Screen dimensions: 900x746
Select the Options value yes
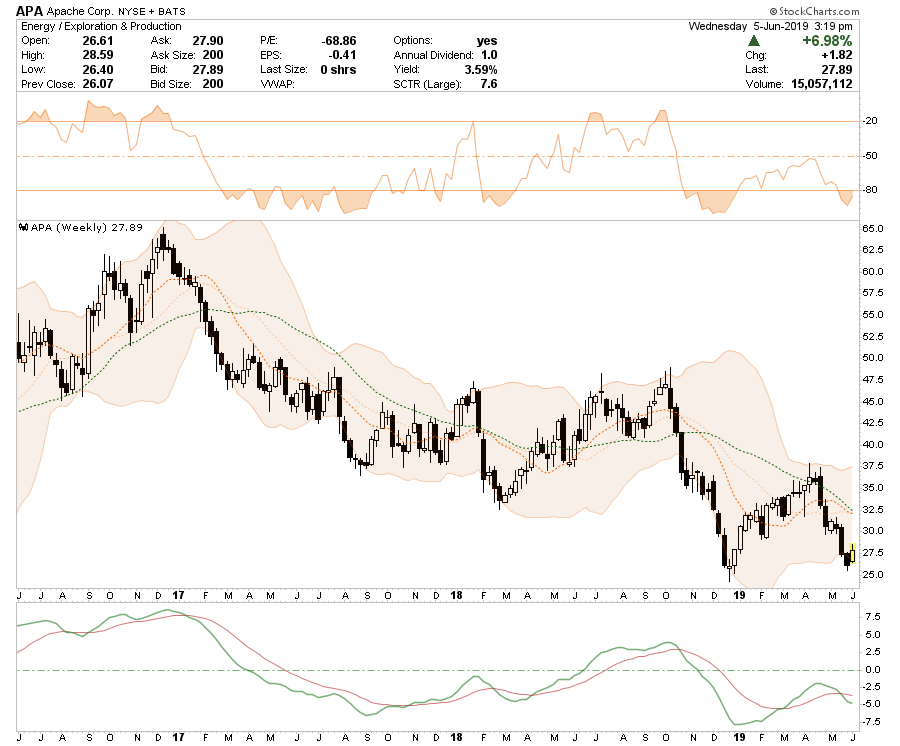pos(487,41)
